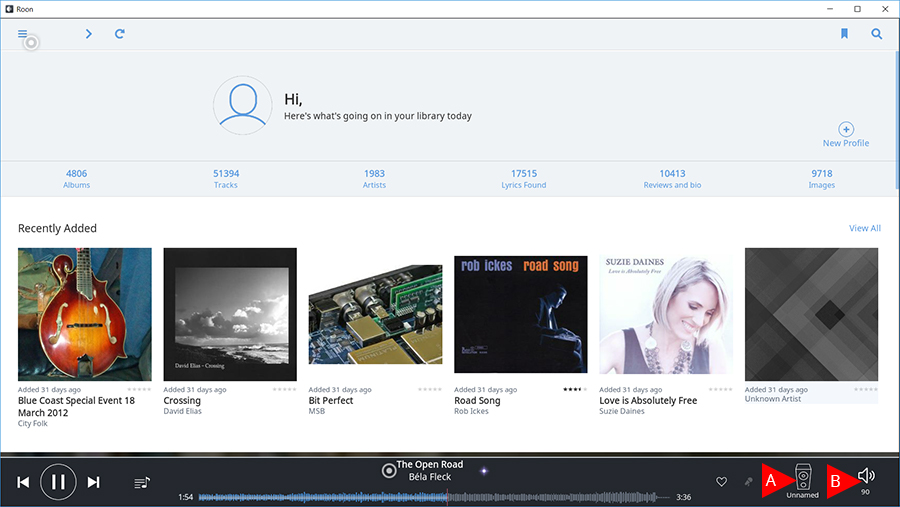Open the 4806 Albums count
Screen dimensions: 900x507
[x=76, y=179]
